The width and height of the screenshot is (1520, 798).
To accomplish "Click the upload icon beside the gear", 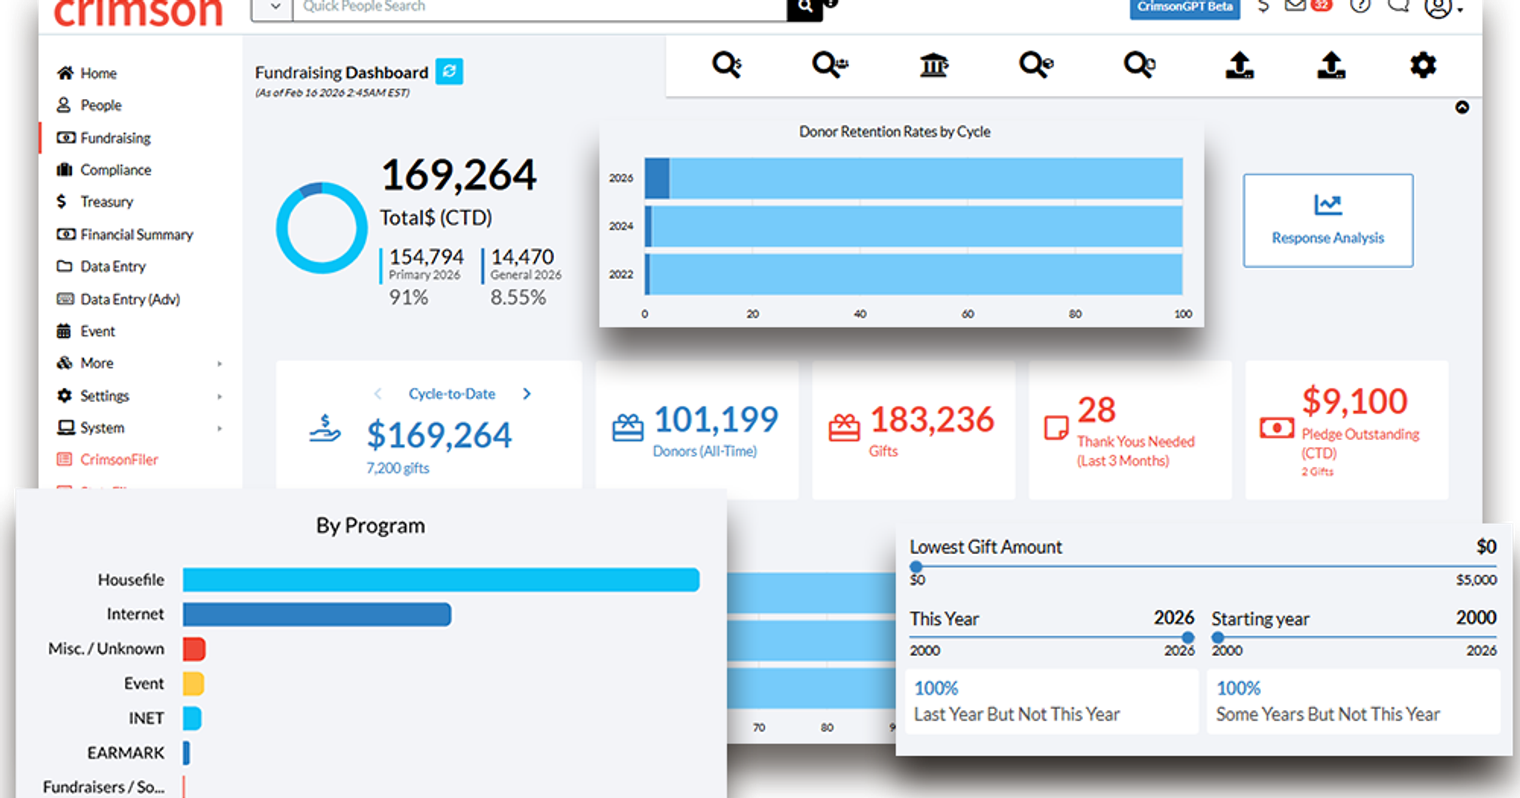I will point(1331,65).
